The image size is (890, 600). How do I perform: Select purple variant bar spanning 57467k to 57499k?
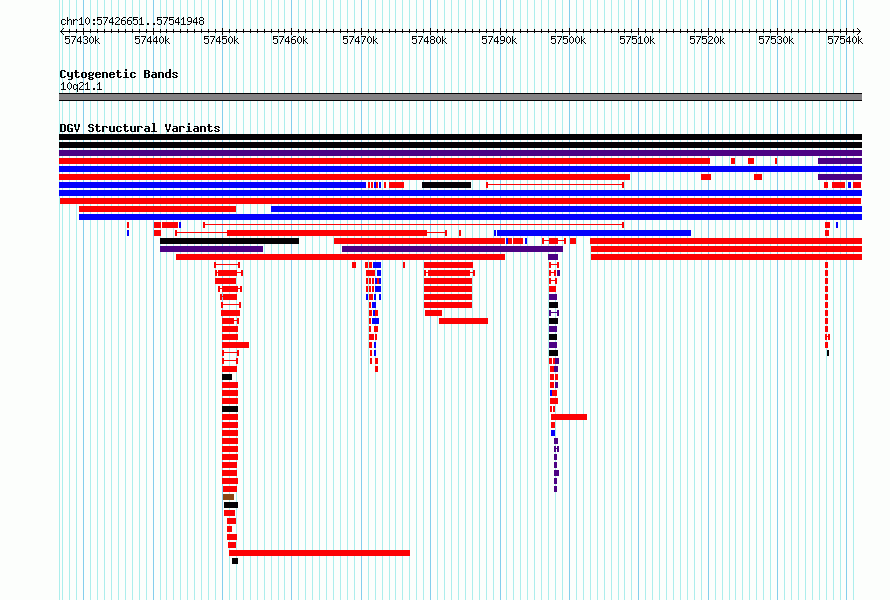[x=452, y=249]
